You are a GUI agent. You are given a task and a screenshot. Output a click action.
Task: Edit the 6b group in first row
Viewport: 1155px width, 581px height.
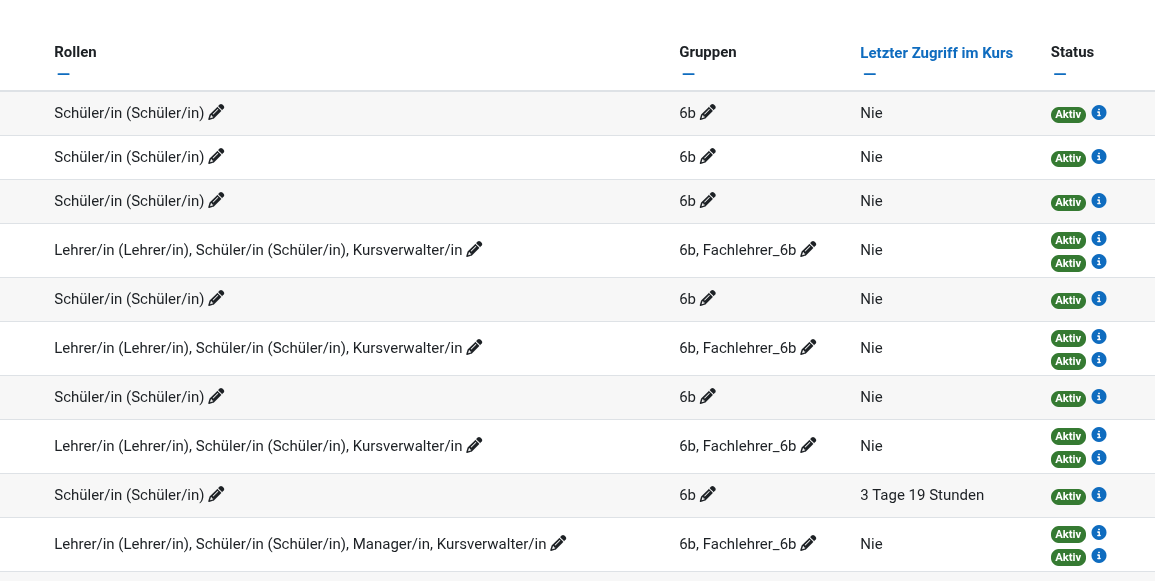(x=708, y=113)
